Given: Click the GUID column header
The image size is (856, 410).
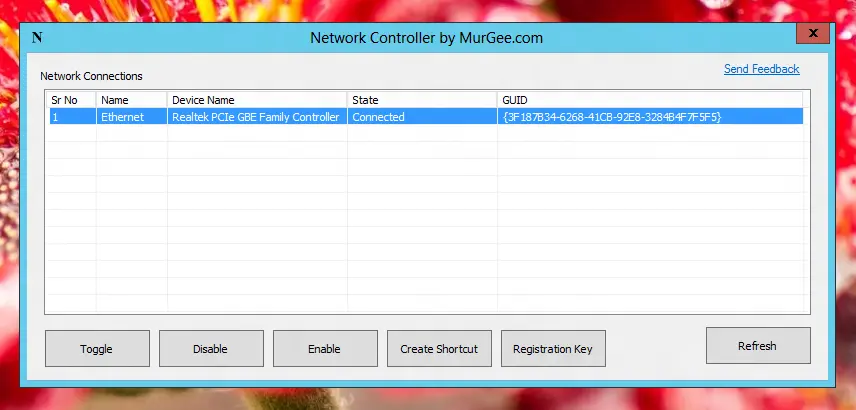Looking at the screenshot, I should pyautogui.click(x=650, y=100).
